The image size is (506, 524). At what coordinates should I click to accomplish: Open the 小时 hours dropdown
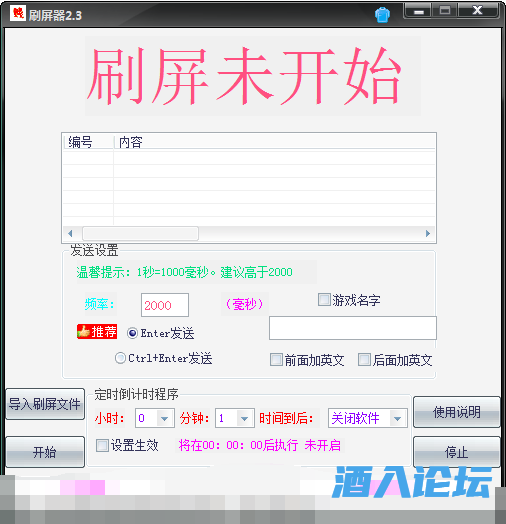tap(164, 418)
